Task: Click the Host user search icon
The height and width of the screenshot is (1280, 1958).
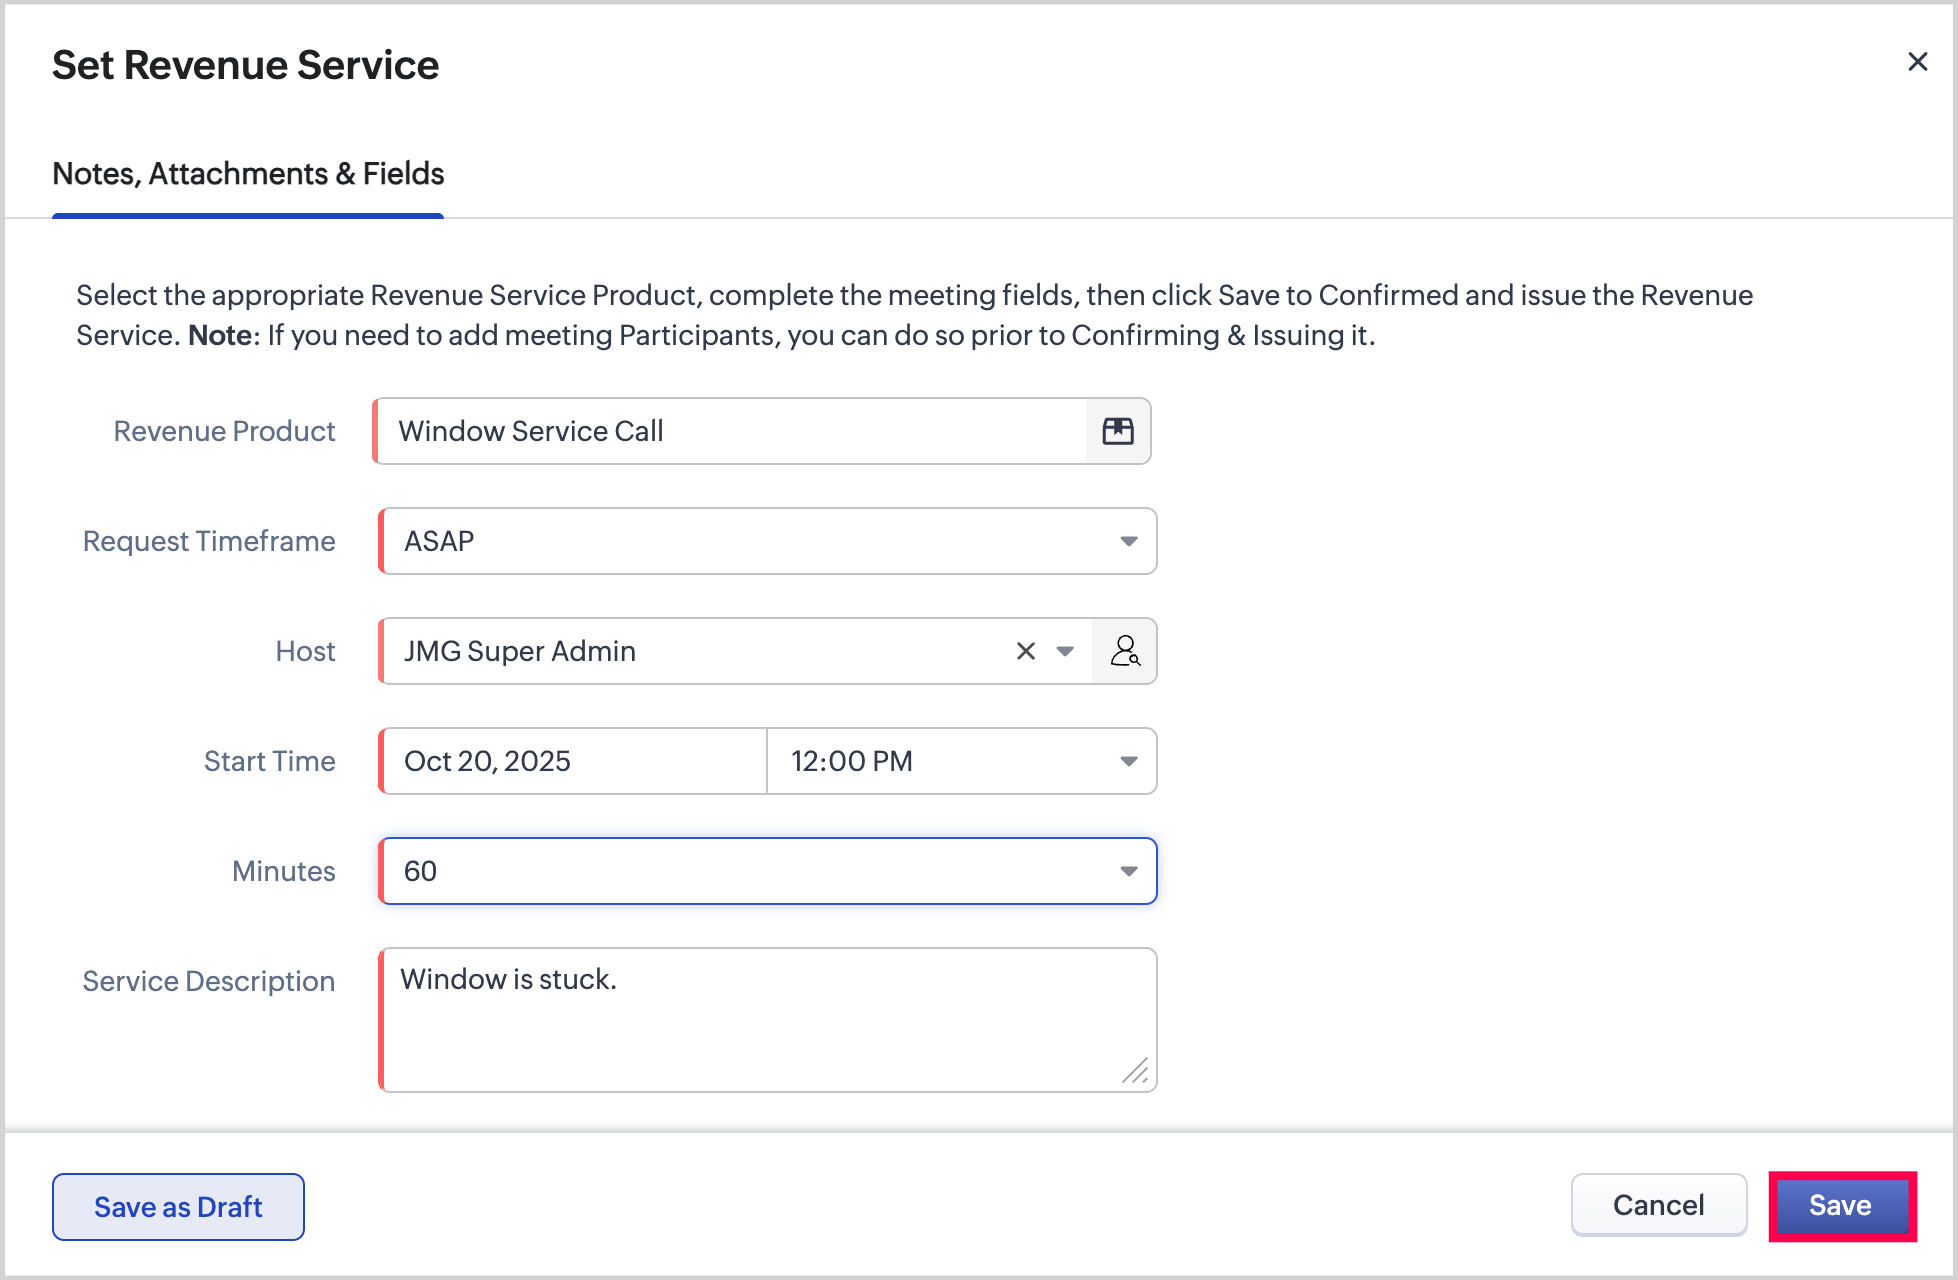Action: pos(1124,651)
